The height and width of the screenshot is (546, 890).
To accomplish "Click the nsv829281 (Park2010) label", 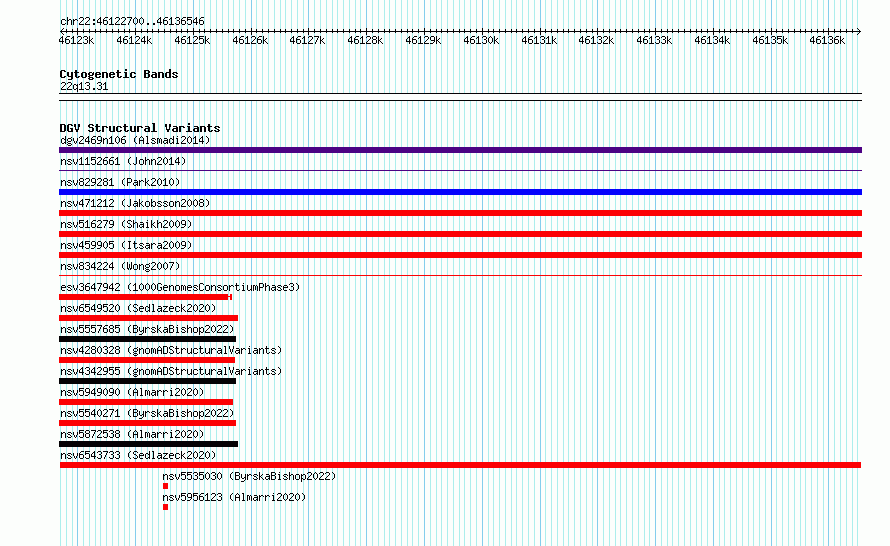I will (120, 182).
